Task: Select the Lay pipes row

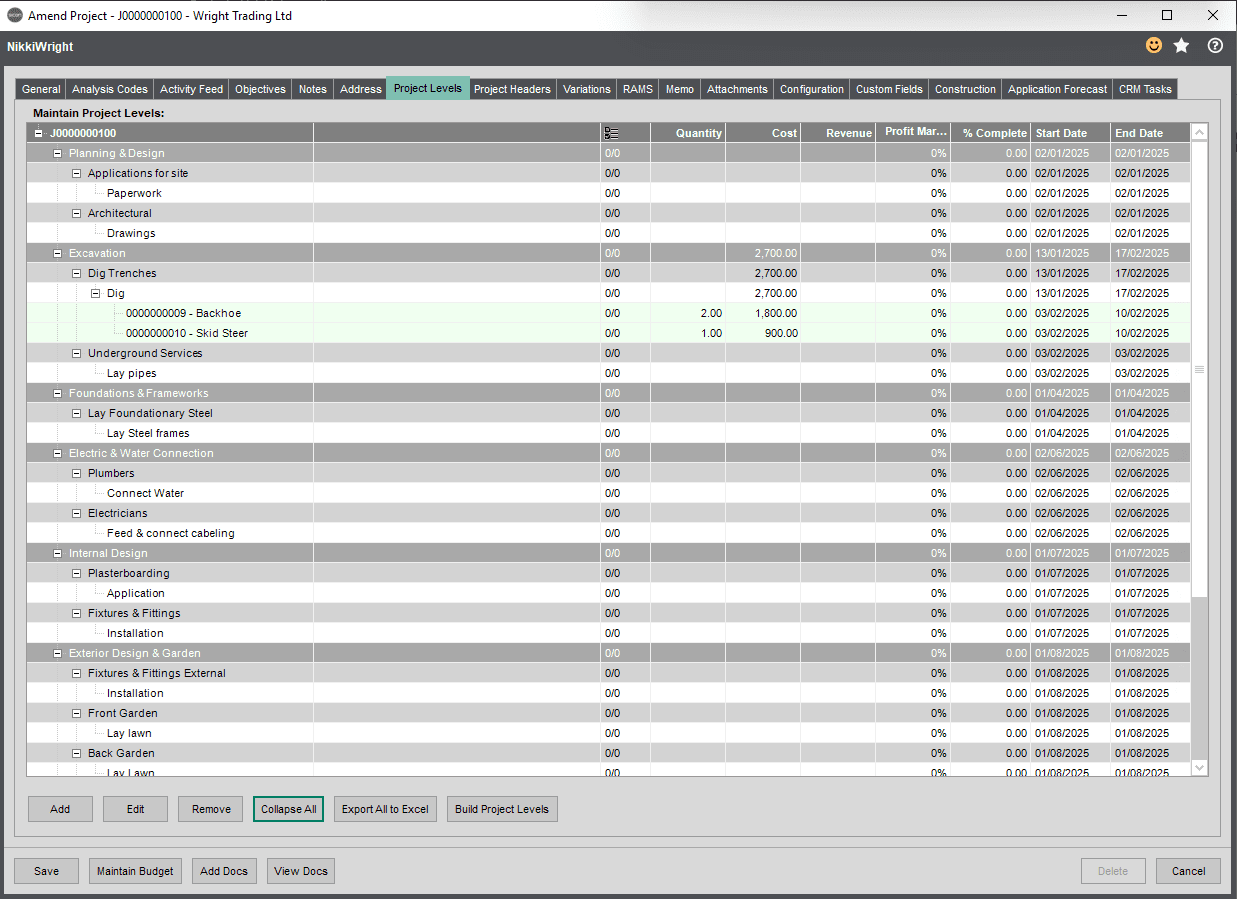Action: (x=608, y=373)
